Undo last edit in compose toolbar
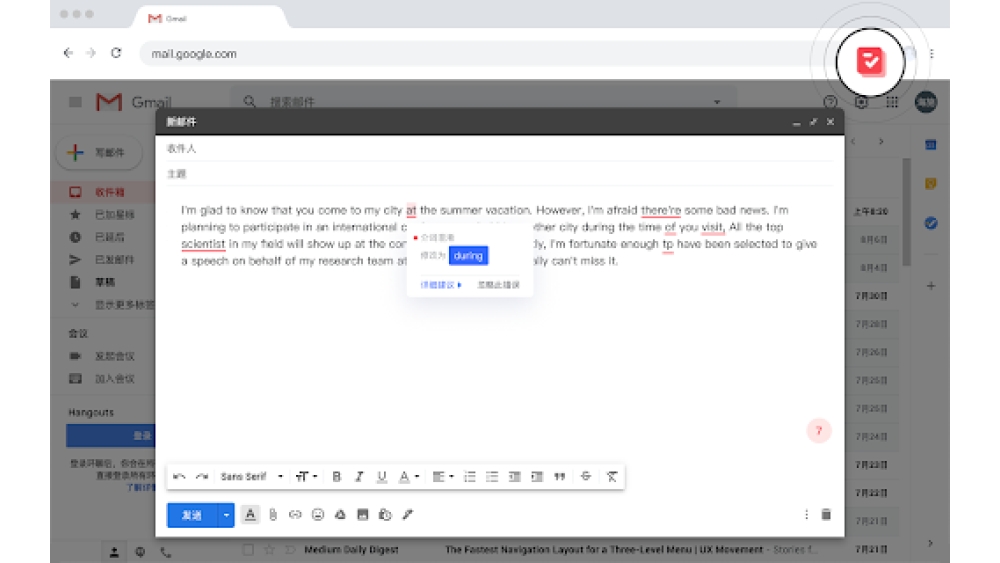This screenshot has width=1000, height=563. point(179,476)
